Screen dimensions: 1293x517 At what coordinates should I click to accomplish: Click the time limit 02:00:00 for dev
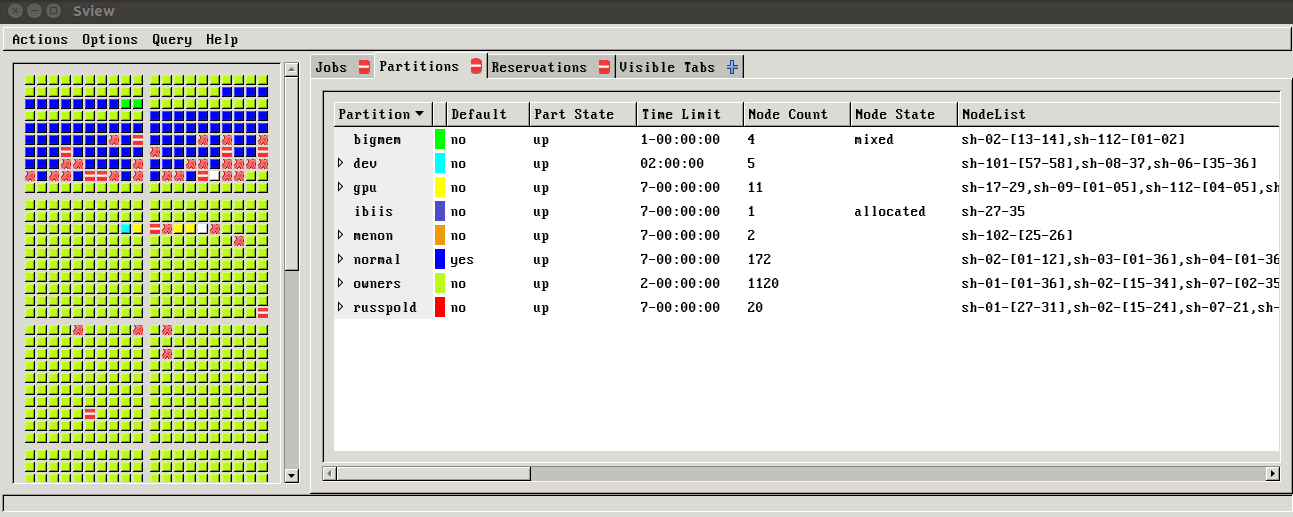(672, 163)
